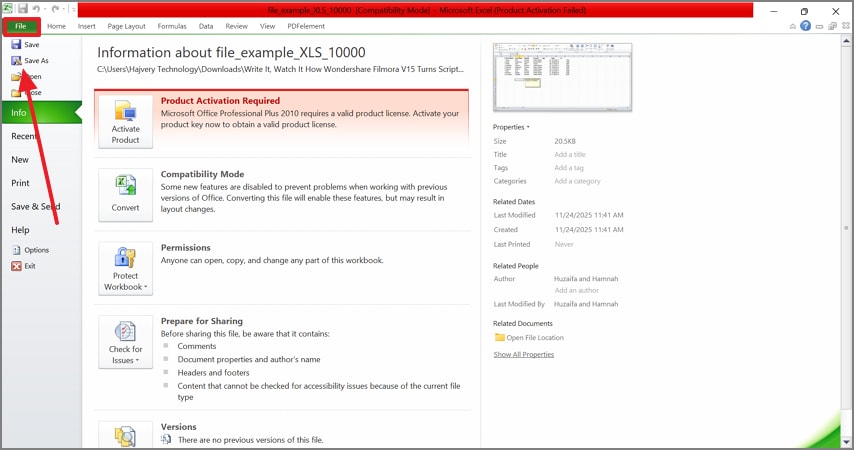Click the scrollbar down arrow
This screenshot has width=854, height=450.
[x=846, y=442]
